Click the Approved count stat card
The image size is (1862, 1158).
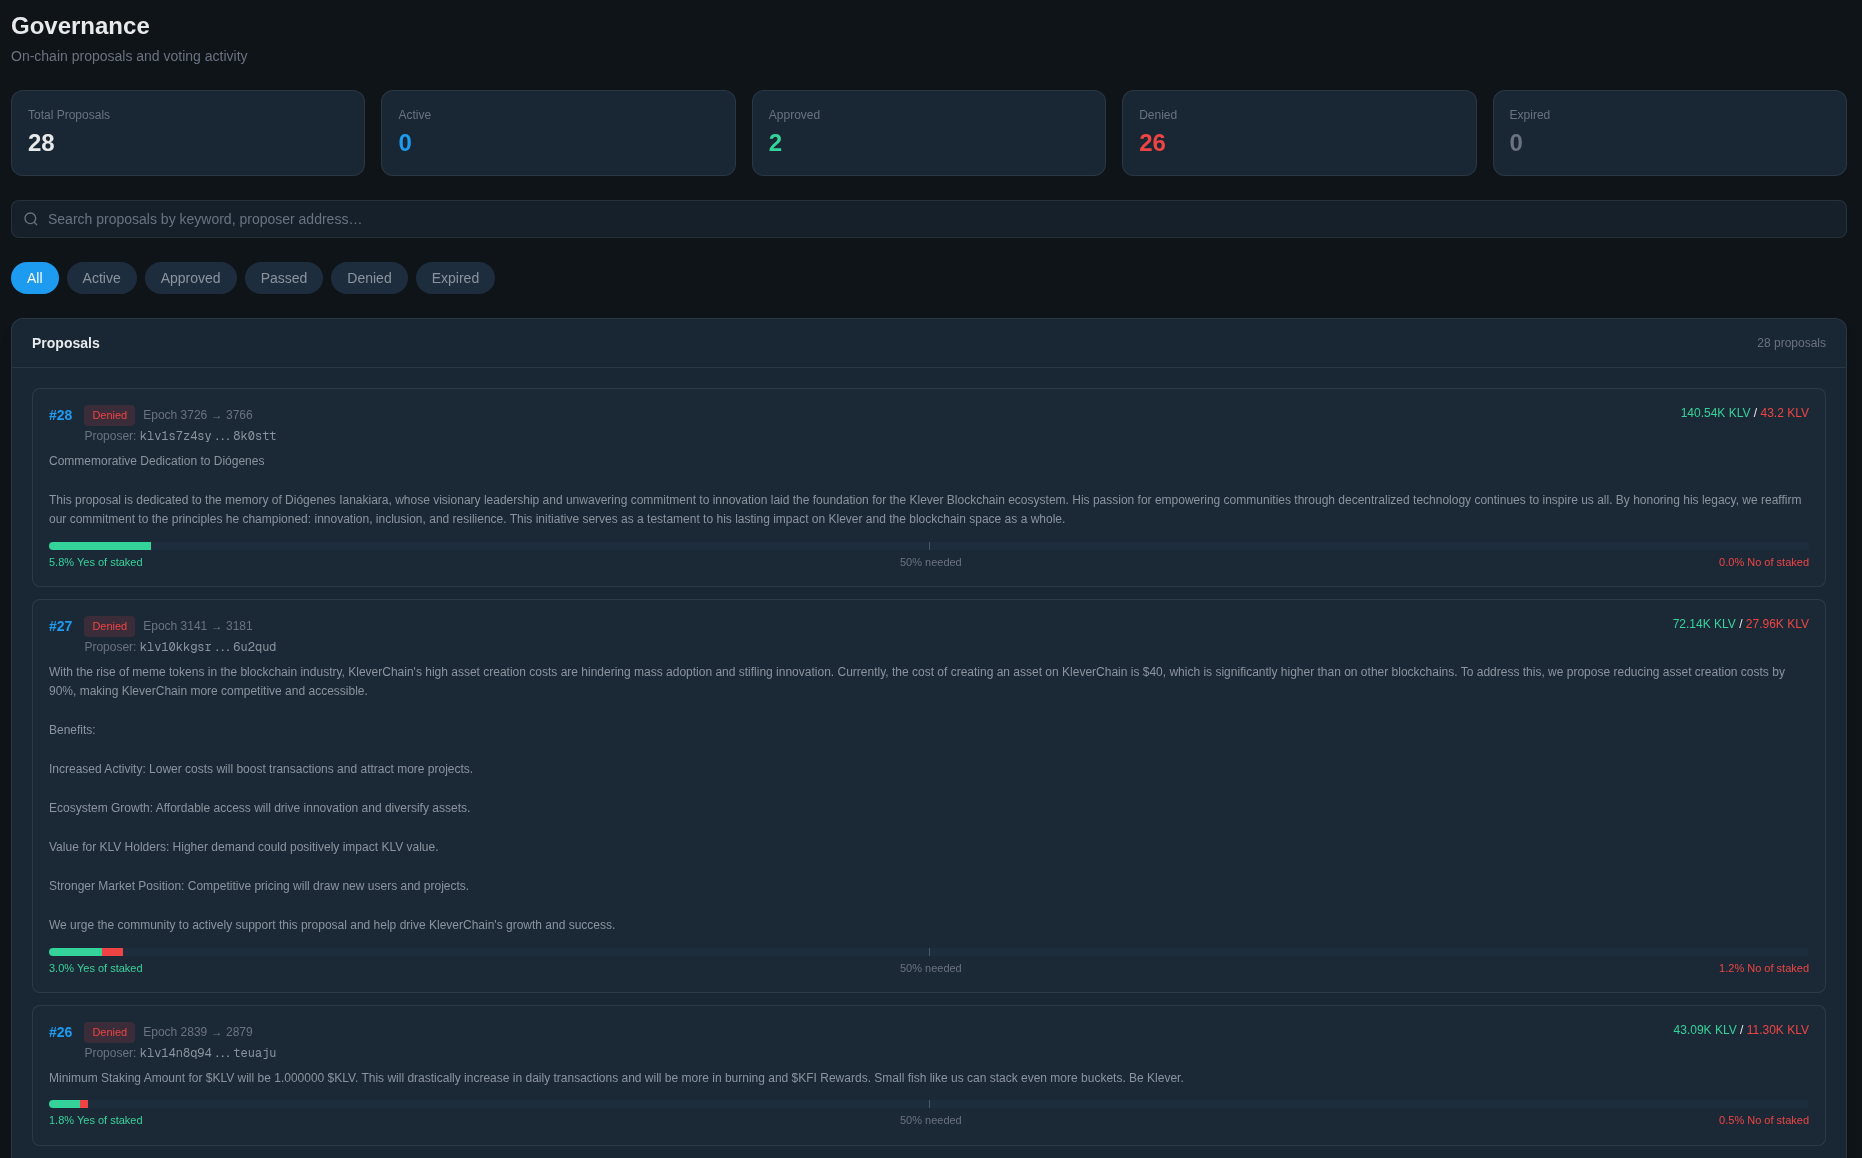pos(928,133)
